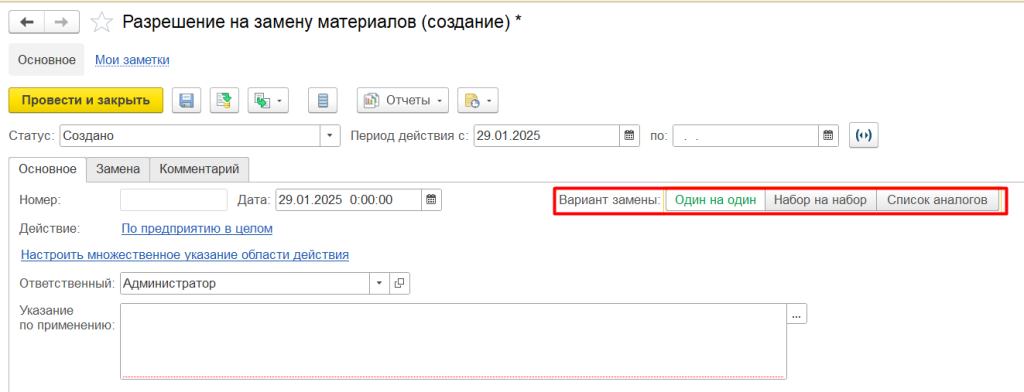This screenshot has height=392, width=1024.
Task: Click the post document icon button
Action: (224, 101)
